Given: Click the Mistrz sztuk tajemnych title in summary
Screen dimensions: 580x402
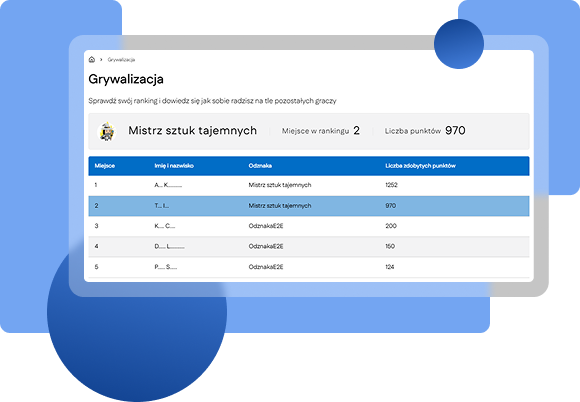Looking at the screenshot, I should tap(192, 131).
